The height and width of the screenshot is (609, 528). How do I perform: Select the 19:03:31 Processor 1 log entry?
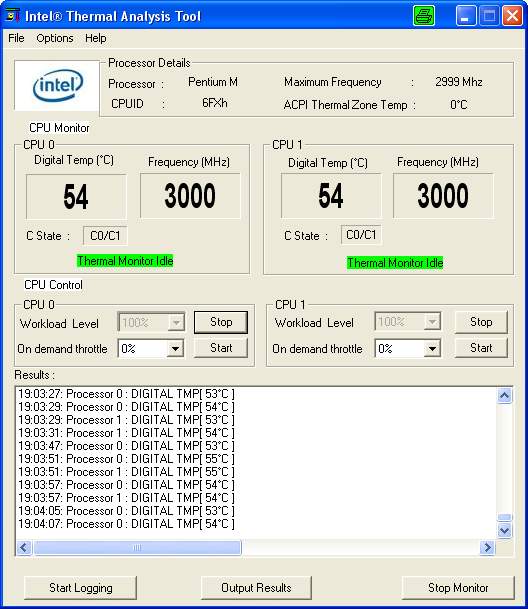coord(126,433)
